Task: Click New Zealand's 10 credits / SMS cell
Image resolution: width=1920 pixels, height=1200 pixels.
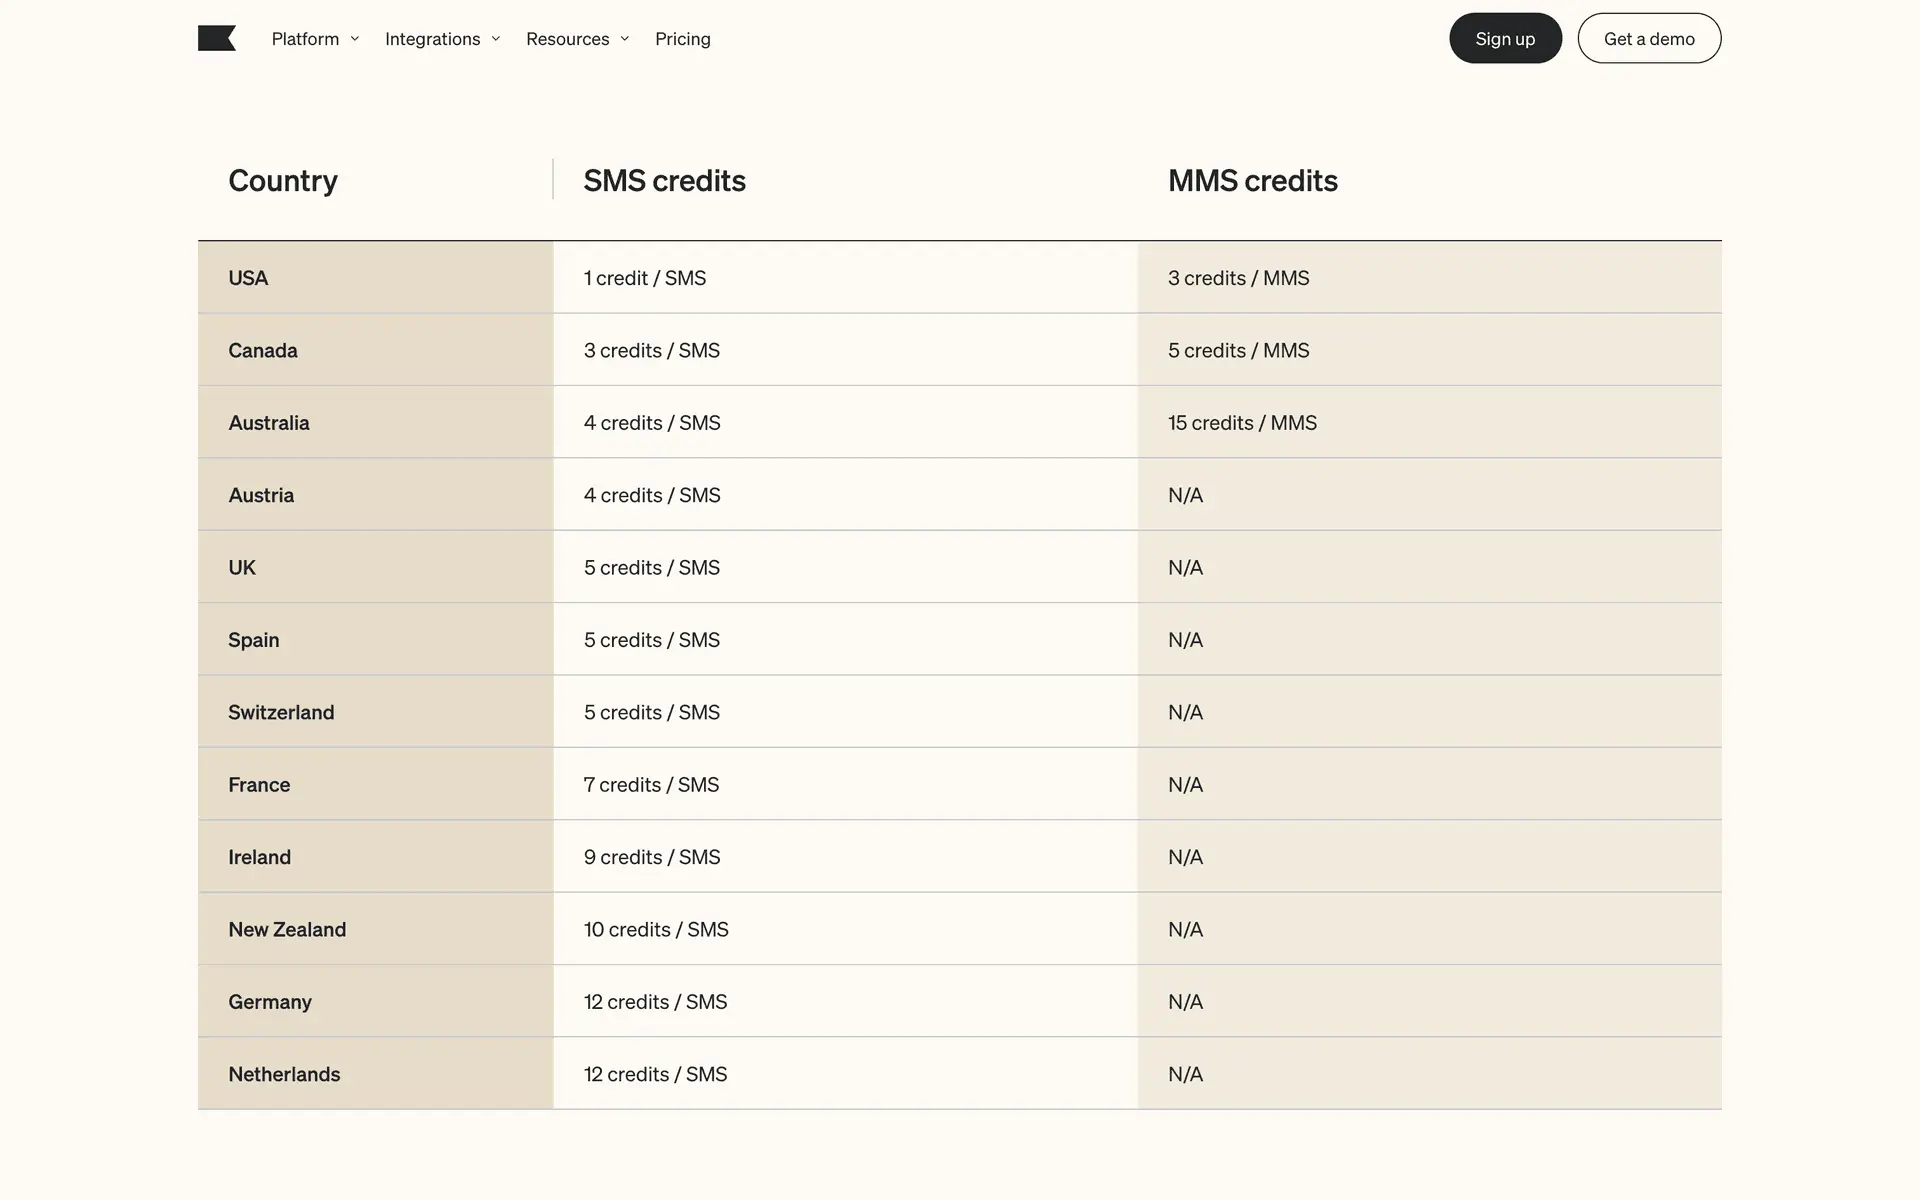Action: click(x=656, y=930)
